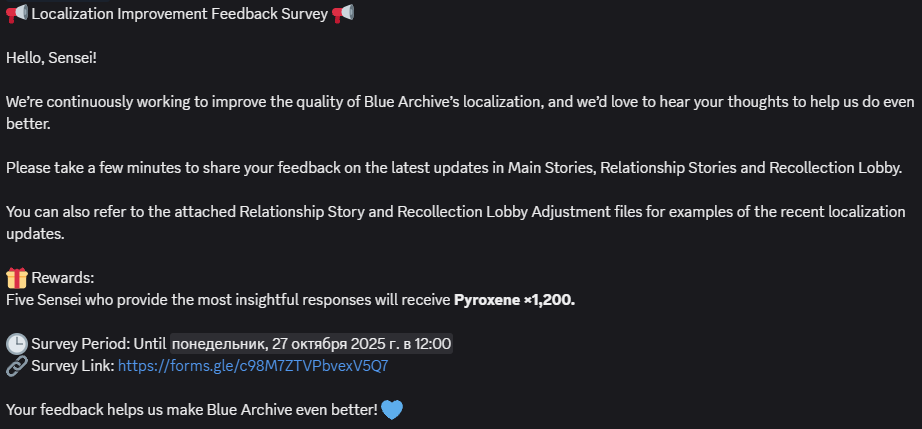
Task: Click the "Your feedback helps us" closing line
Action: click(190, 410)
